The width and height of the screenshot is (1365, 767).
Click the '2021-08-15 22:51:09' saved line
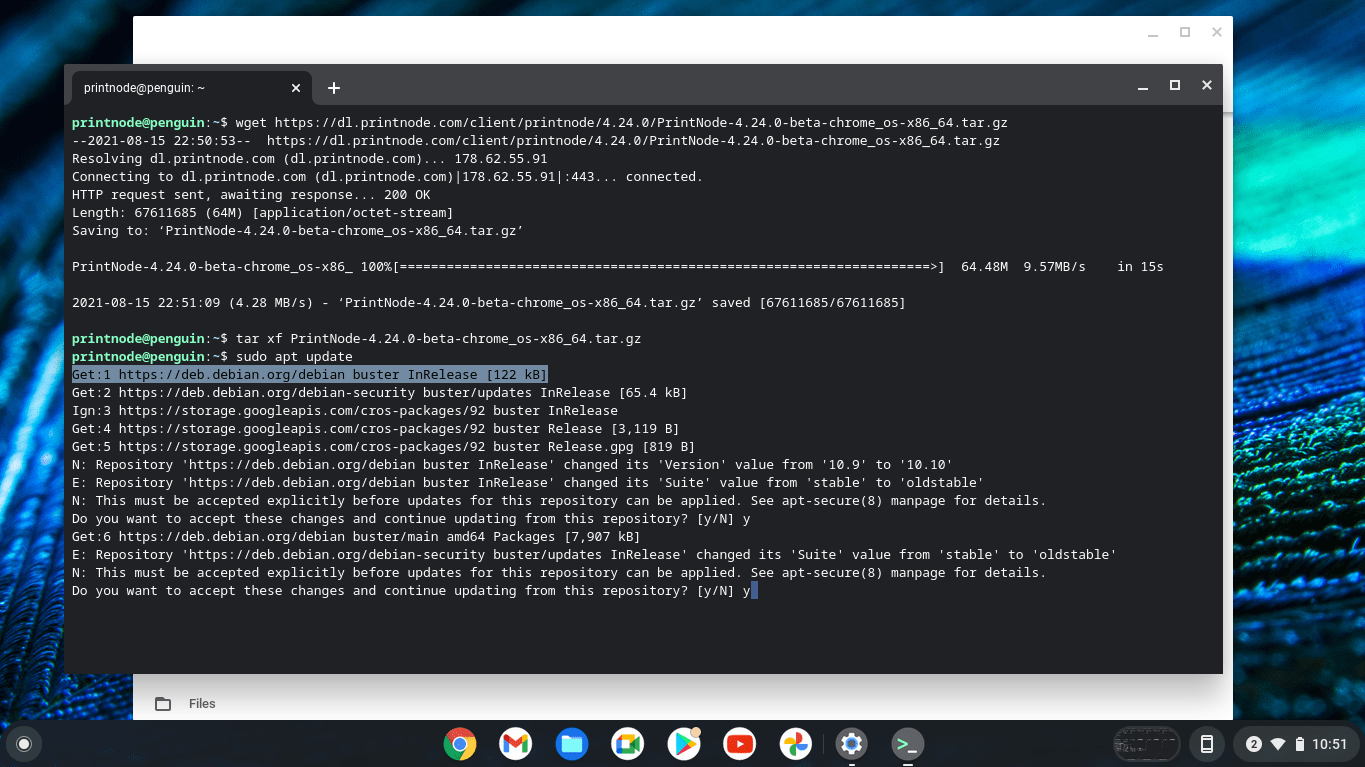point(489,302)
